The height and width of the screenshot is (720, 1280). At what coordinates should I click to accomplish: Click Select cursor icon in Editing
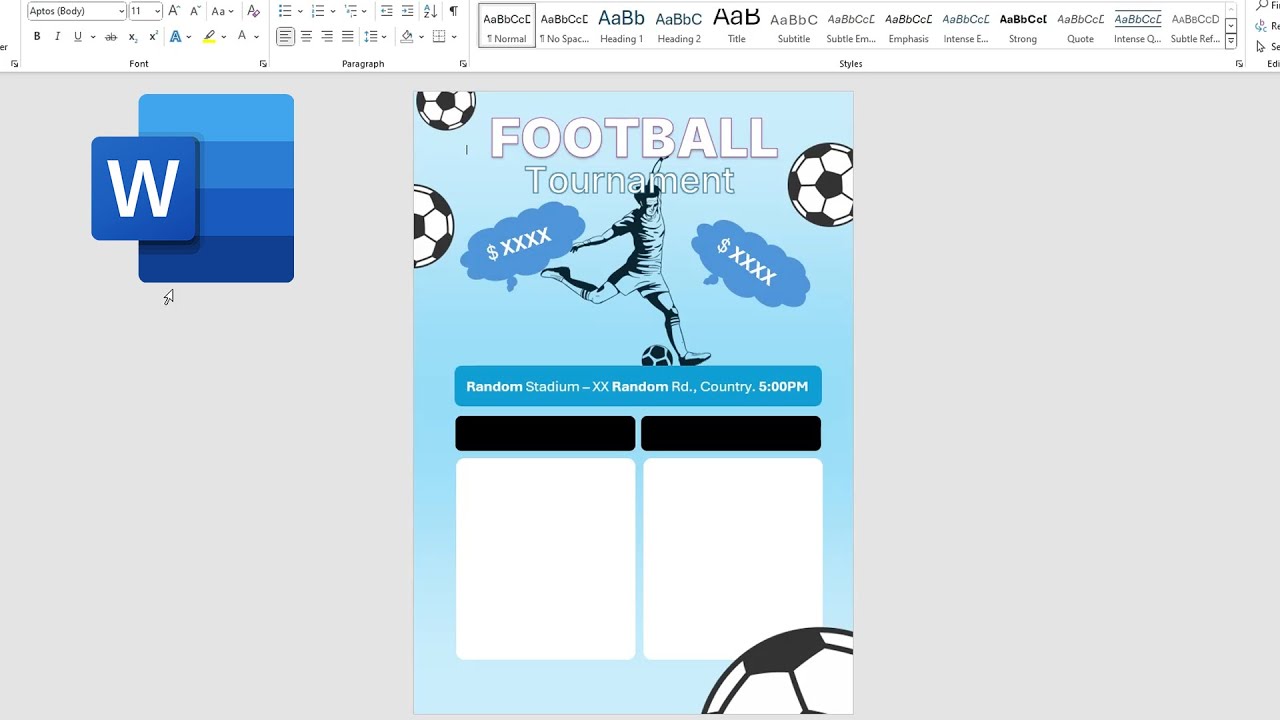point(1261,47)
